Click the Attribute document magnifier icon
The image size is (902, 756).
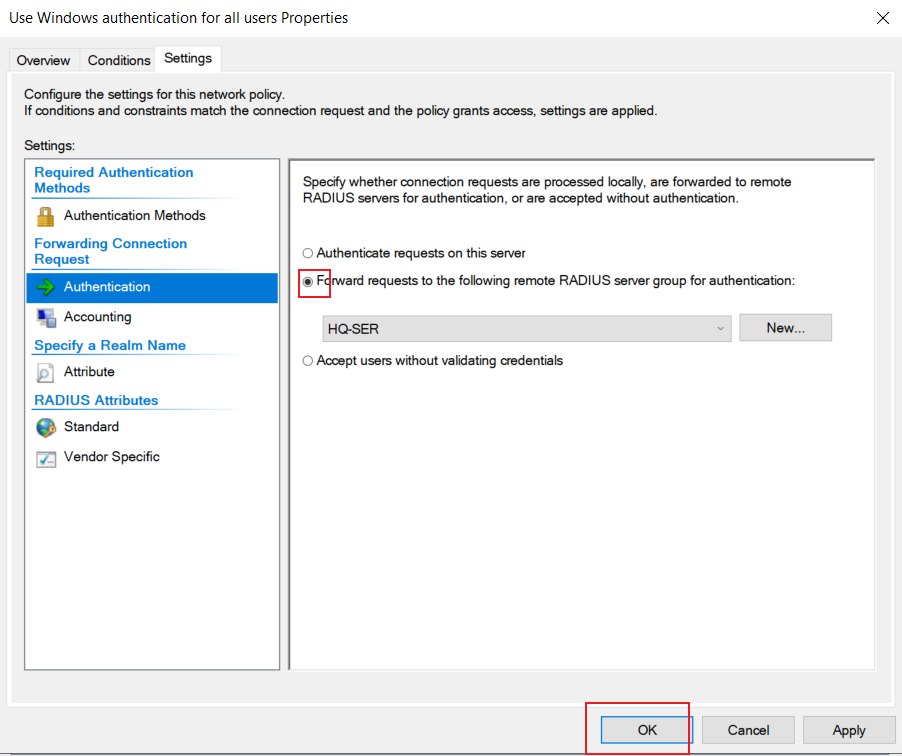[45, 373]
